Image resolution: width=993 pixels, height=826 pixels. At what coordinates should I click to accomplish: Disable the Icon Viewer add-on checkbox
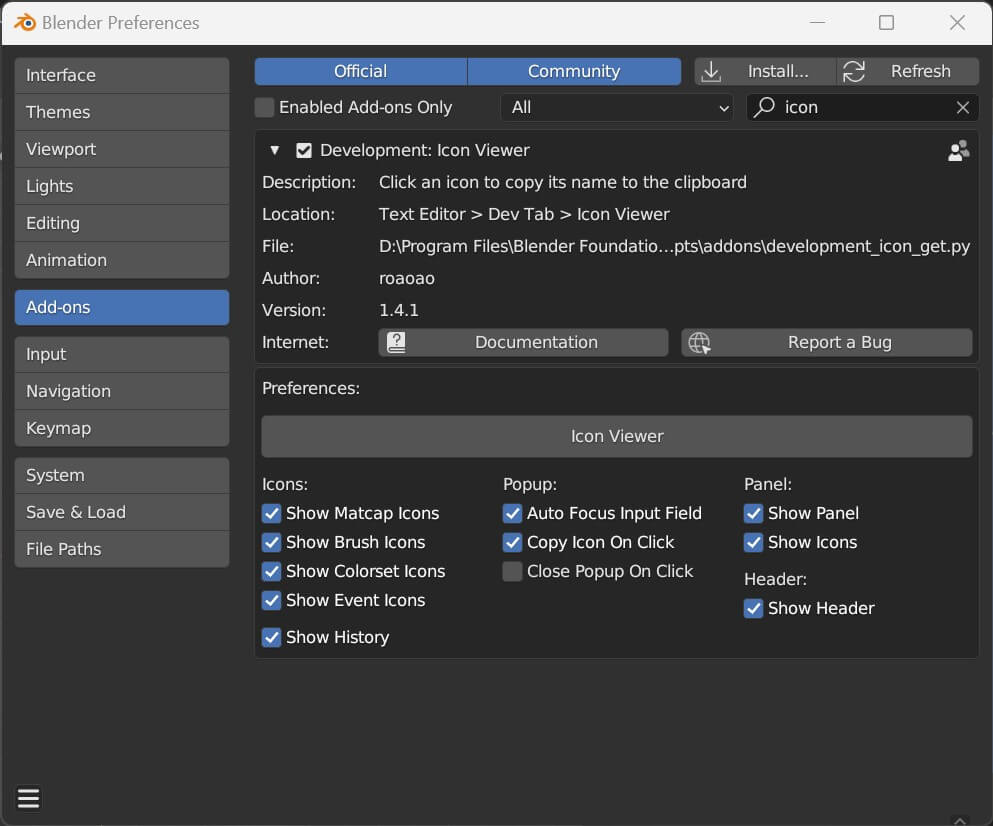[304, 151]
